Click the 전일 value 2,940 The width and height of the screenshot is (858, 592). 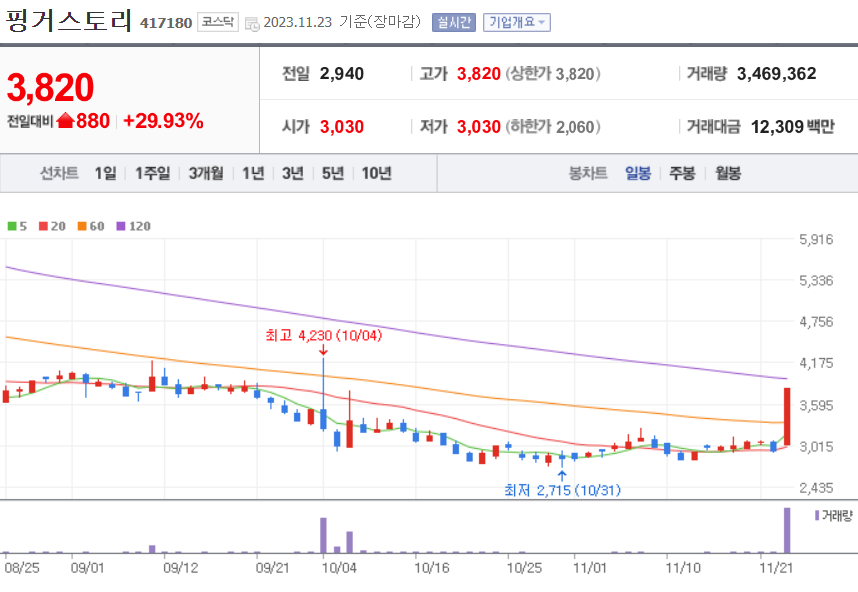(x=341, y=74)
